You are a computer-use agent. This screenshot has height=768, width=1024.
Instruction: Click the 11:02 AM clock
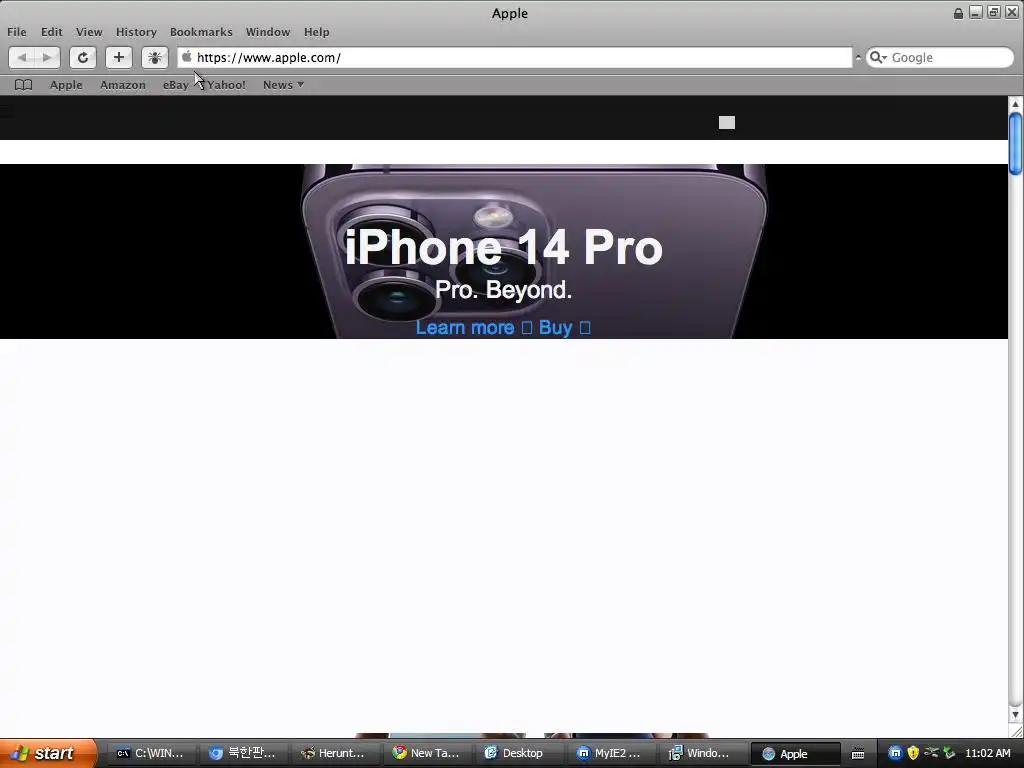pyautogui.click(x=987, y=753)
